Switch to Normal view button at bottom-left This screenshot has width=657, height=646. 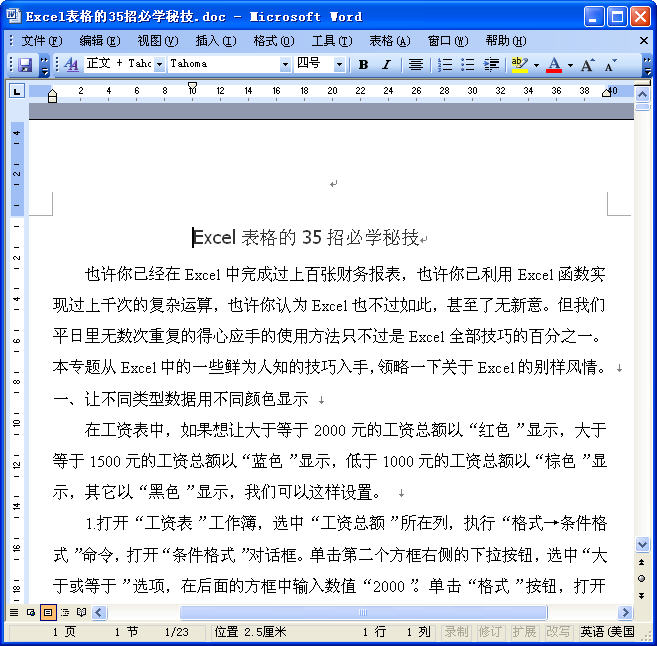[x=14, y=612]
